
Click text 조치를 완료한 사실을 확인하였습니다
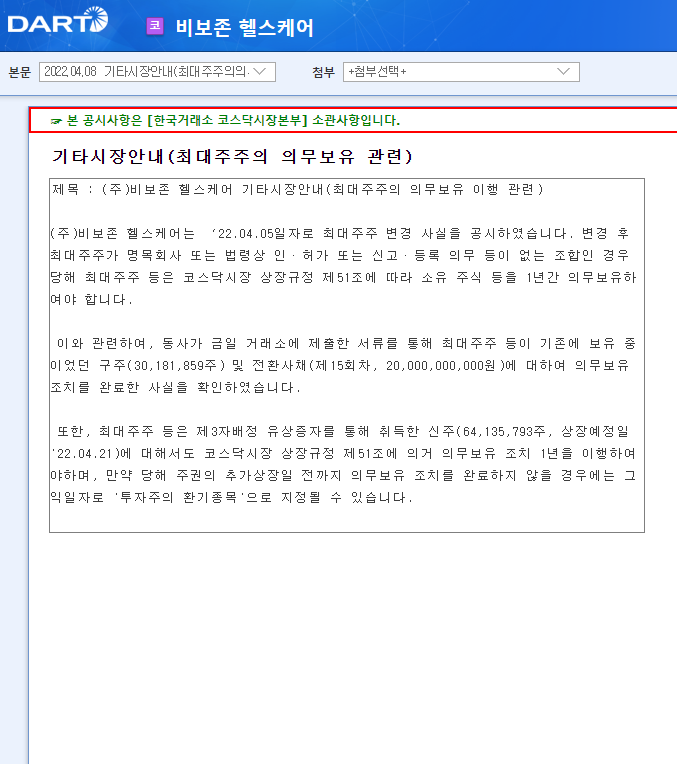pyautogui.click(x=175, y=387)
